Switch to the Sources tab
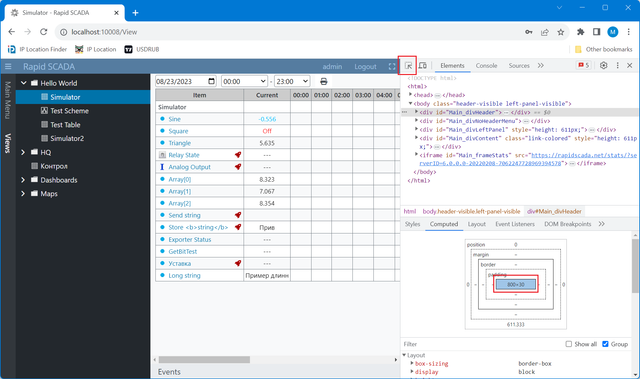 coord(519,66)
